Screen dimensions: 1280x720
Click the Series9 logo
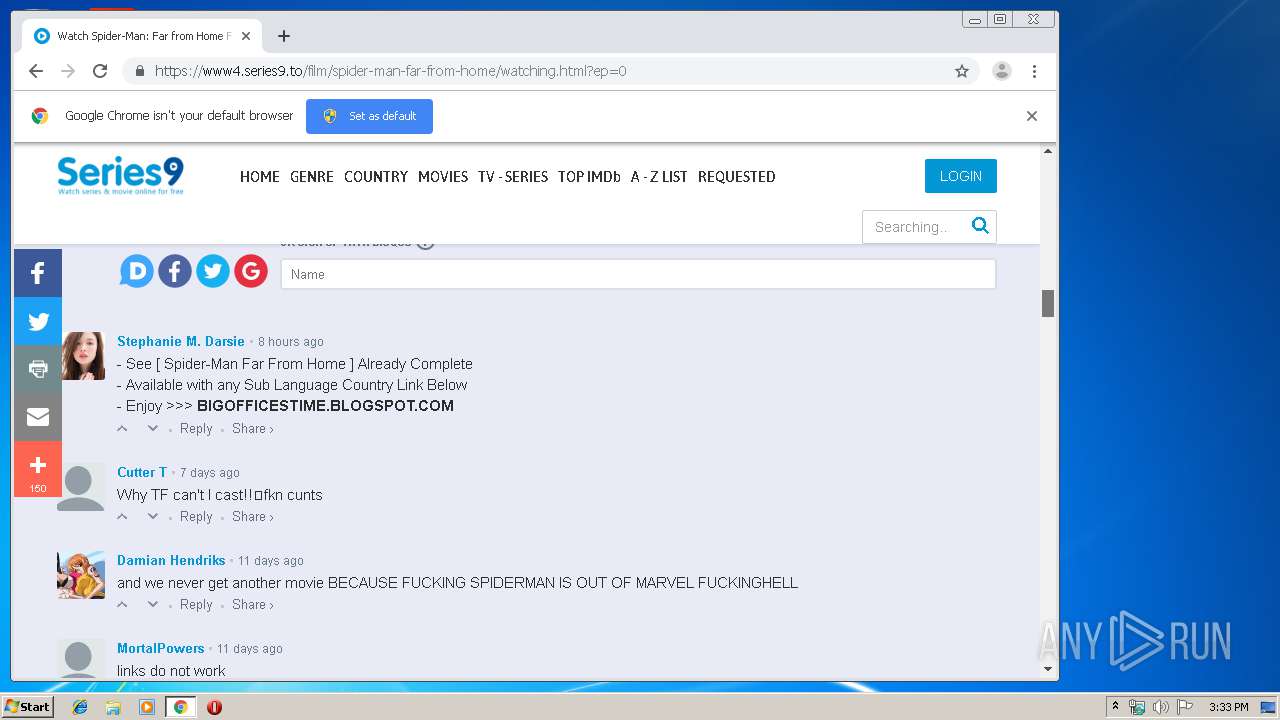120,175
